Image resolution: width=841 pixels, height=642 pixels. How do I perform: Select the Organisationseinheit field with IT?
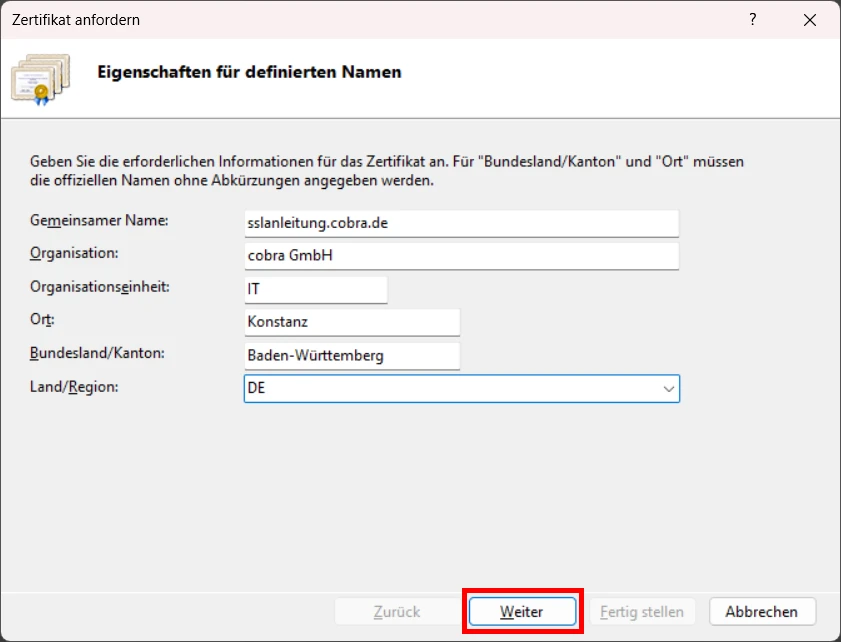[x=315, y=289]
